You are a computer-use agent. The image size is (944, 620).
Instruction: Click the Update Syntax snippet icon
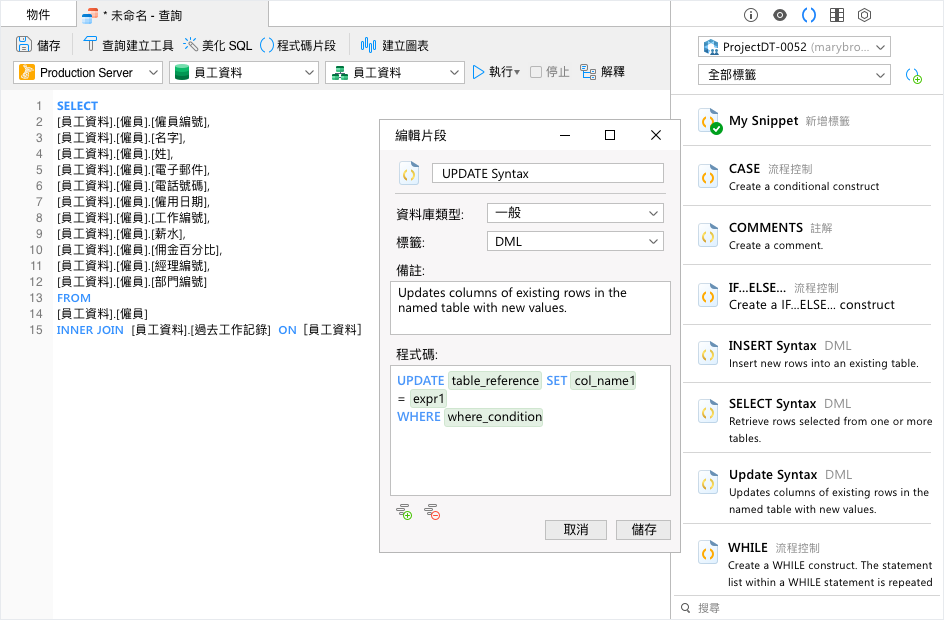coord(708,483)
